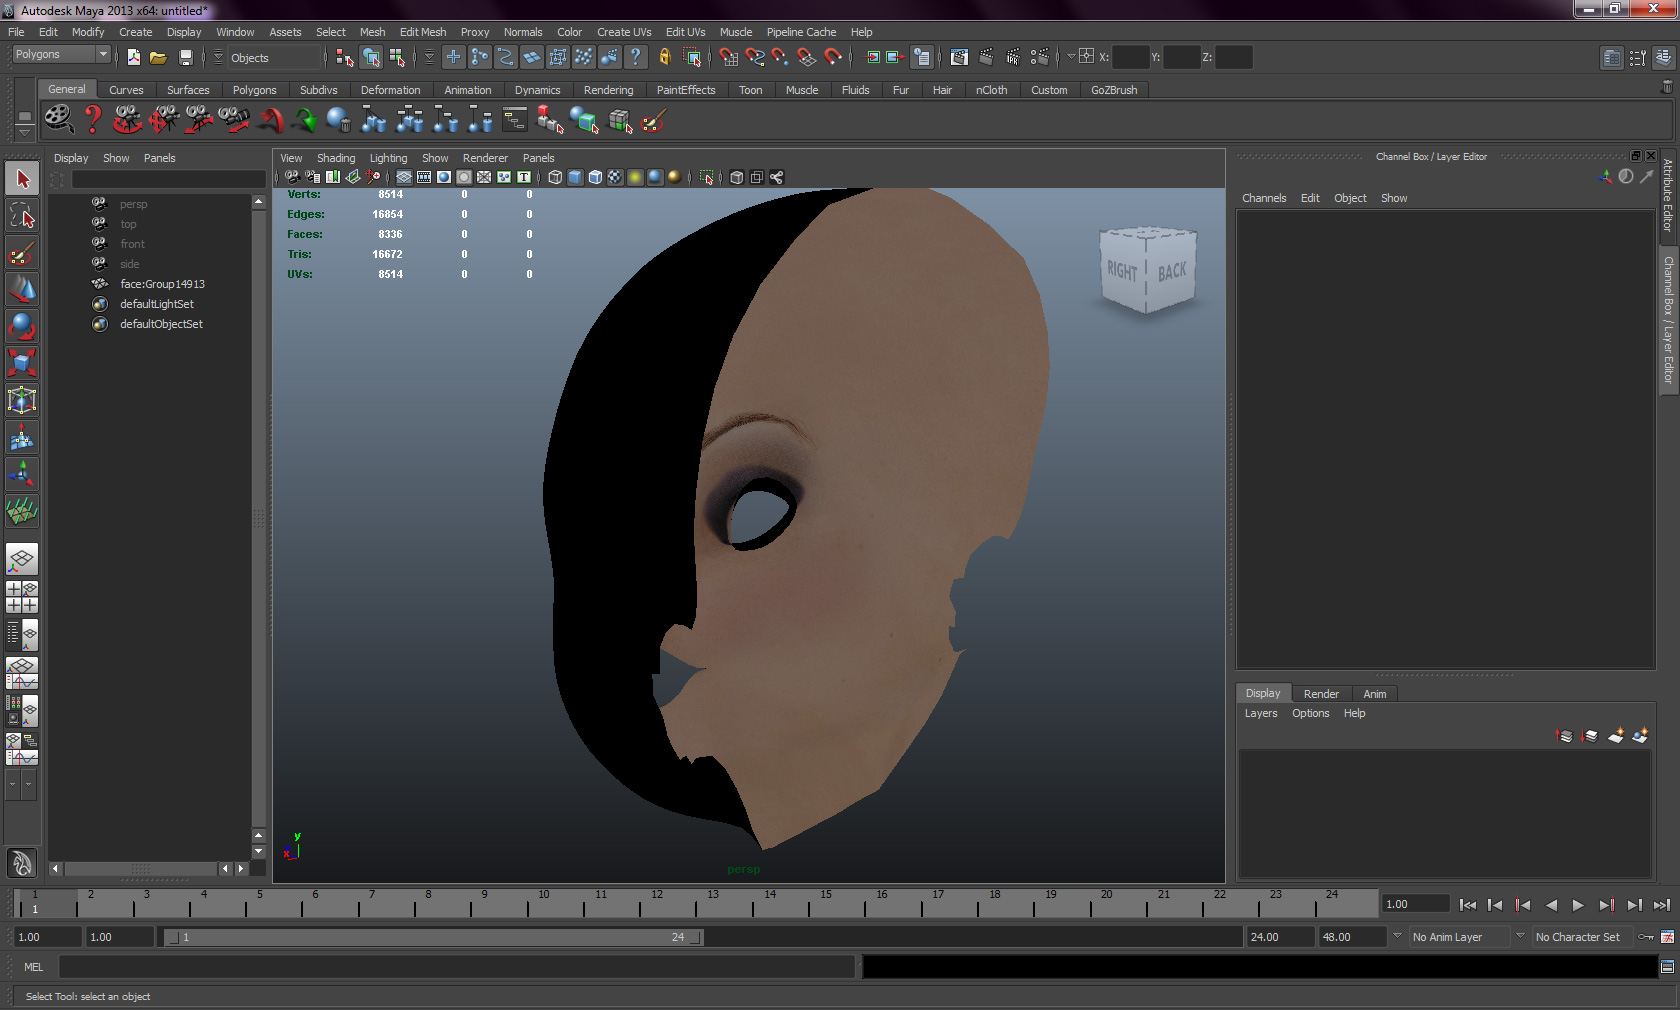
Task: Go to start of playback range
Action: coord(1467,905)
